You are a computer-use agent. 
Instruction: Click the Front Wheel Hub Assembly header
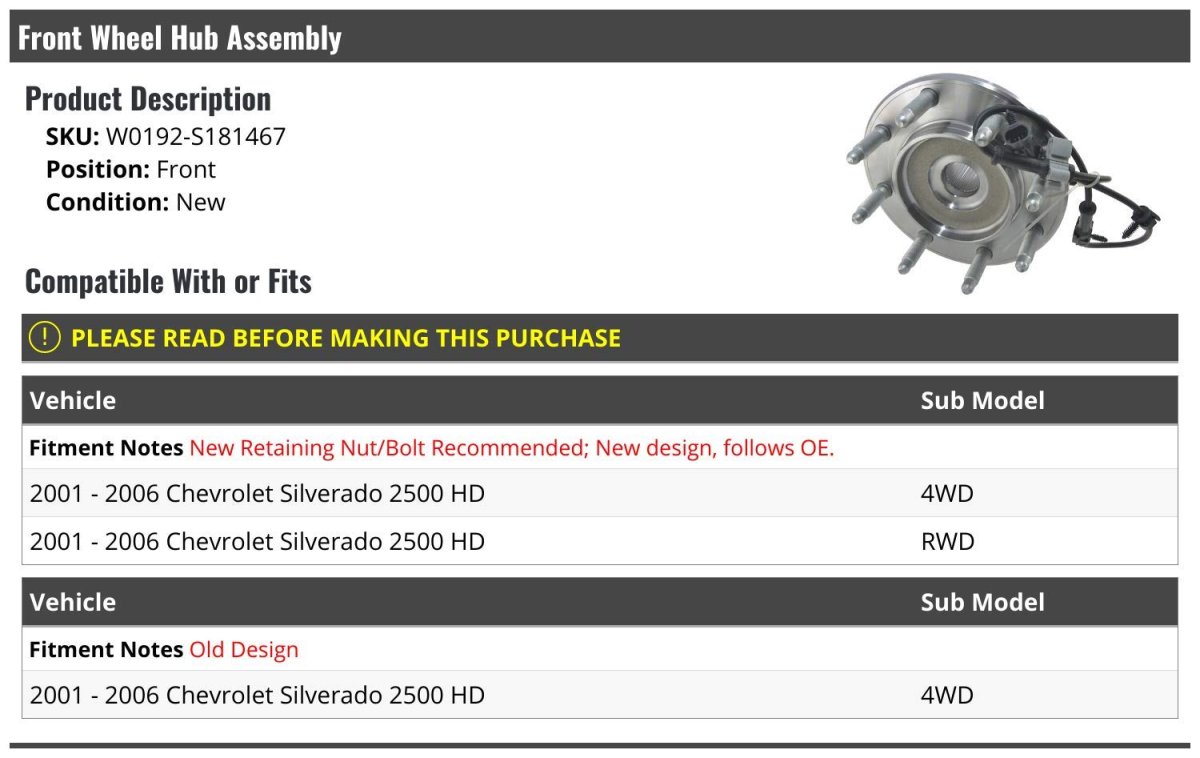[180, 38]
